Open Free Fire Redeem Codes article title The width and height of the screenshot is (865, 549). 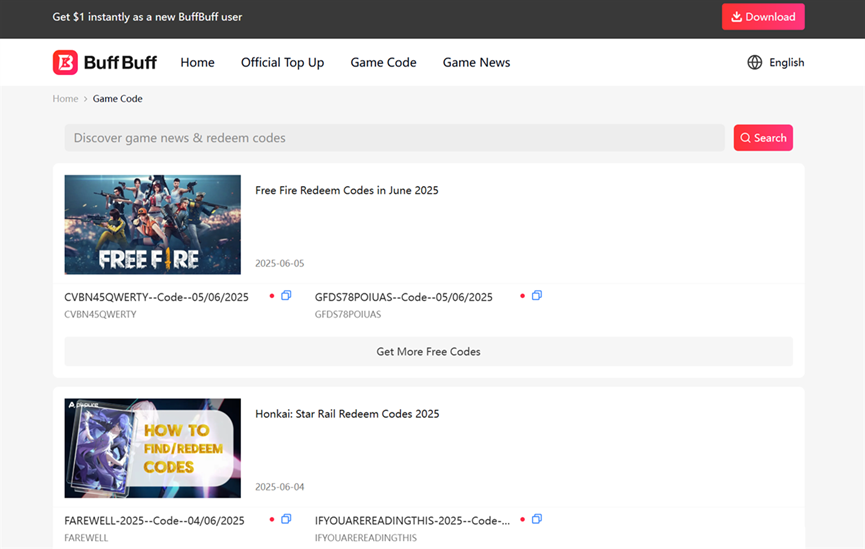(x=347, y=190)
